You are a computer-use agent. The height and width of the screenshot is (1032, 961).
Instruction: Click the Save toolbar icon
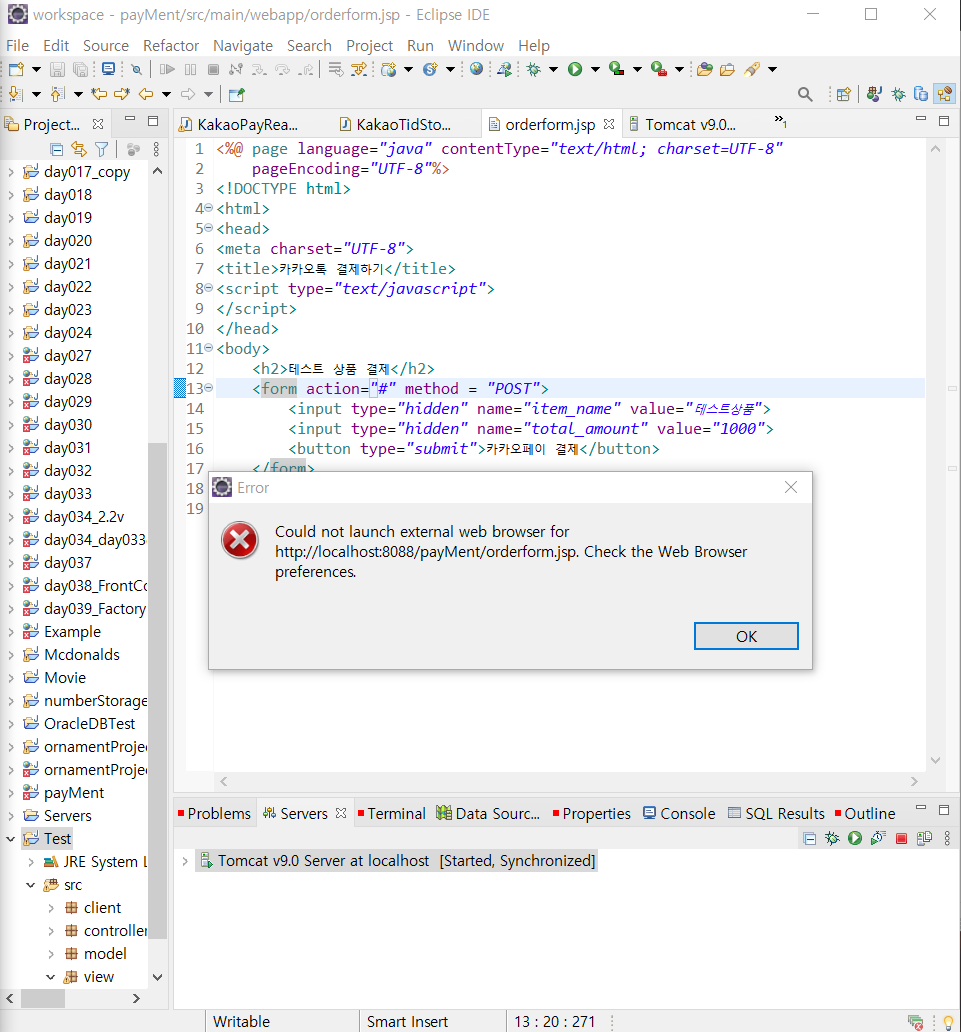pos(57,69)
